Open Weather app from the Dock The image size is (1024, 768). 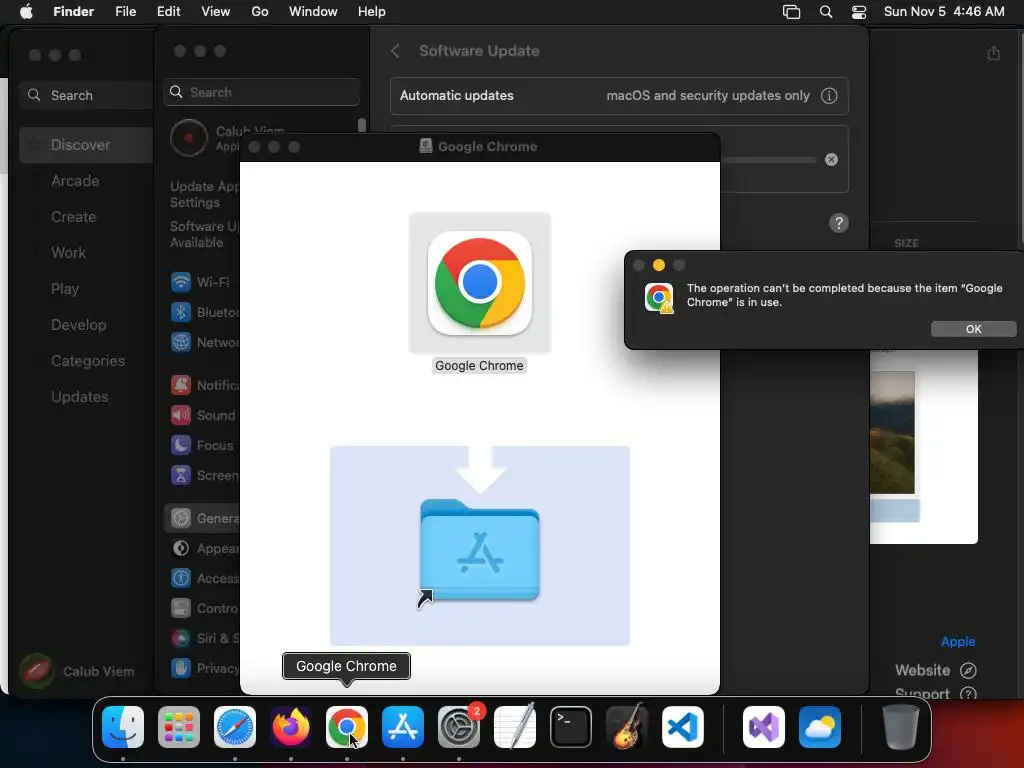pyautogui.click(x=820, y=727)
